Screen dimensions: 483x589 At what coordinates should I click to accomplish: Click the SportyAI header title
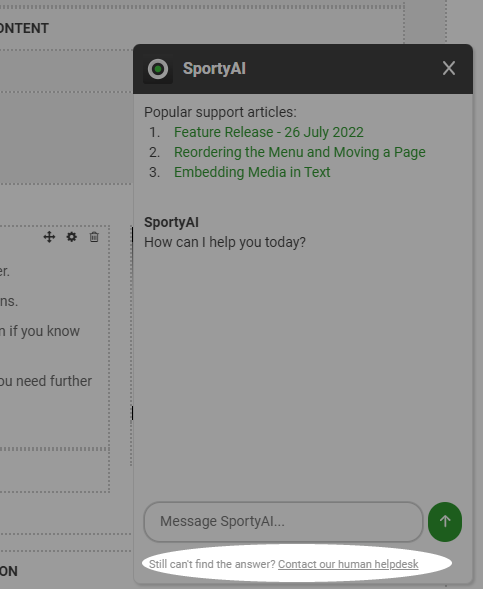[214, 69]
